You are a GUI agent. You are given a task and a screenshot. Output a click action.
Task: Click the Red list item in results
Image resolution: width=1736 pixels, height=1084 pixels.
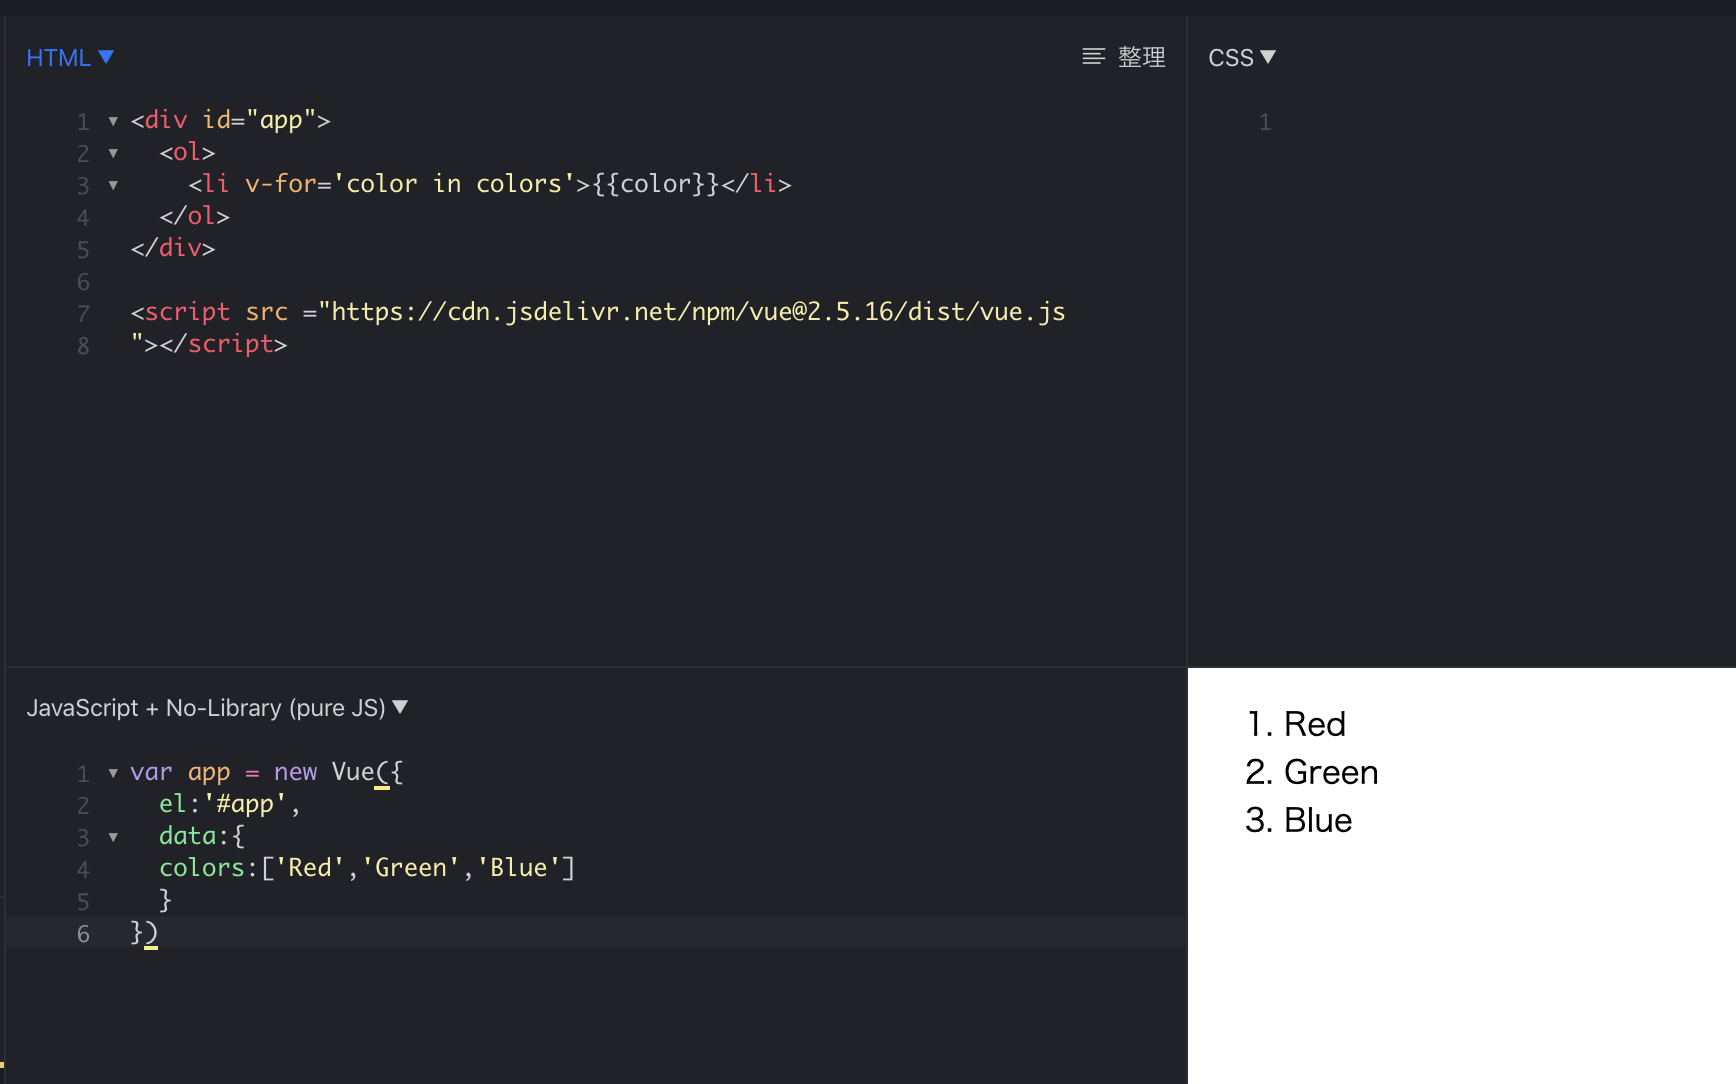pyautogui.click(x=1314, y=724)
